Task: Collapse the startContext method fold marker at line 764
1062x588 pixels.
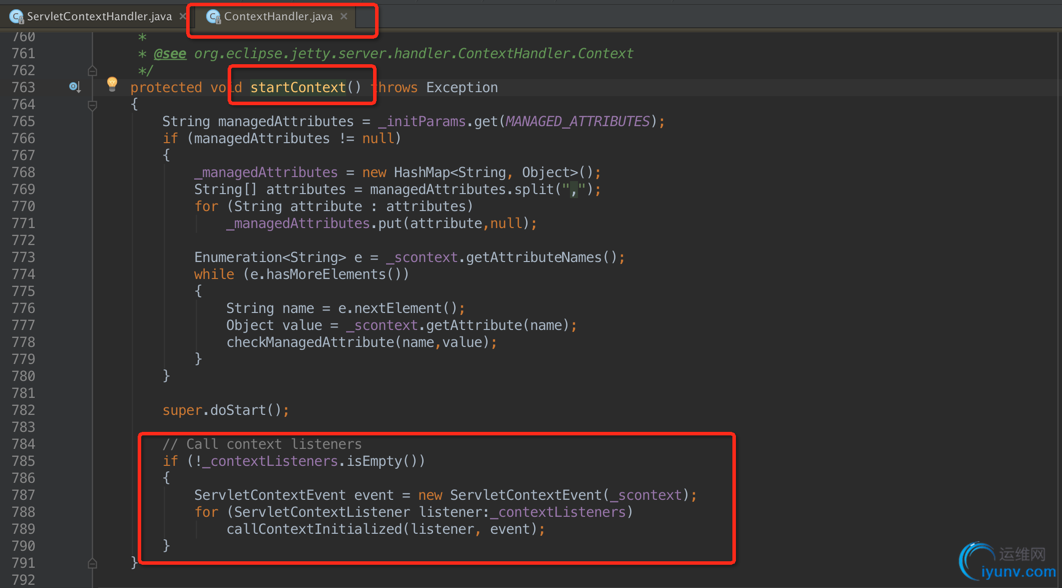Action: [x=93, y=105]
